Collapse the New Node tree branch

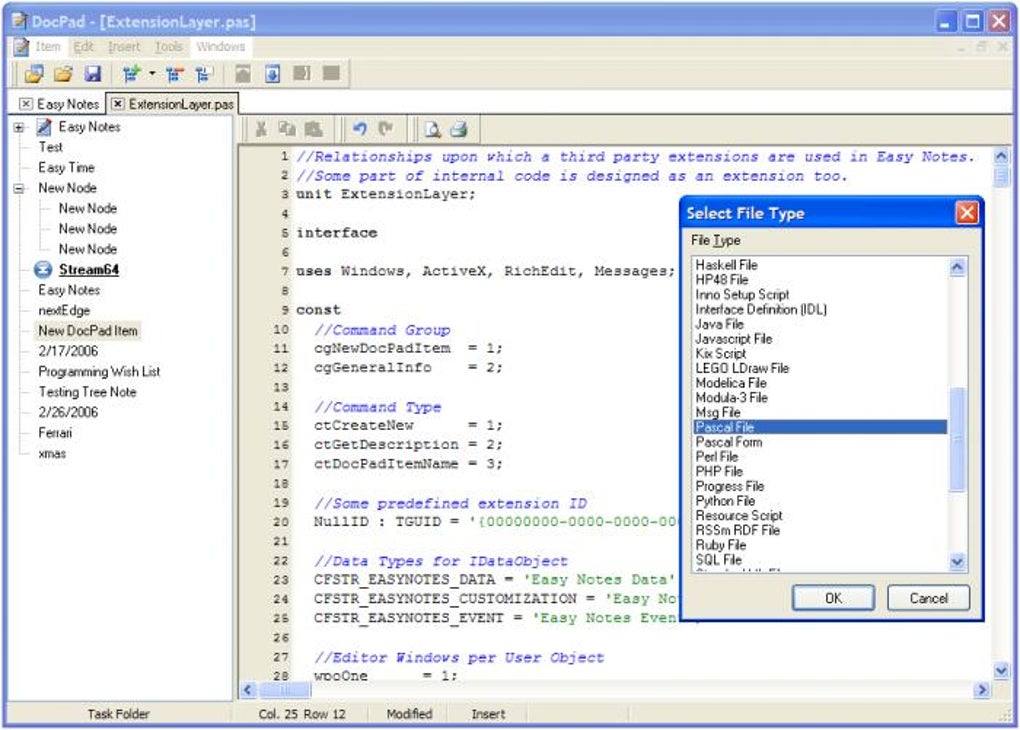[19, 188]
